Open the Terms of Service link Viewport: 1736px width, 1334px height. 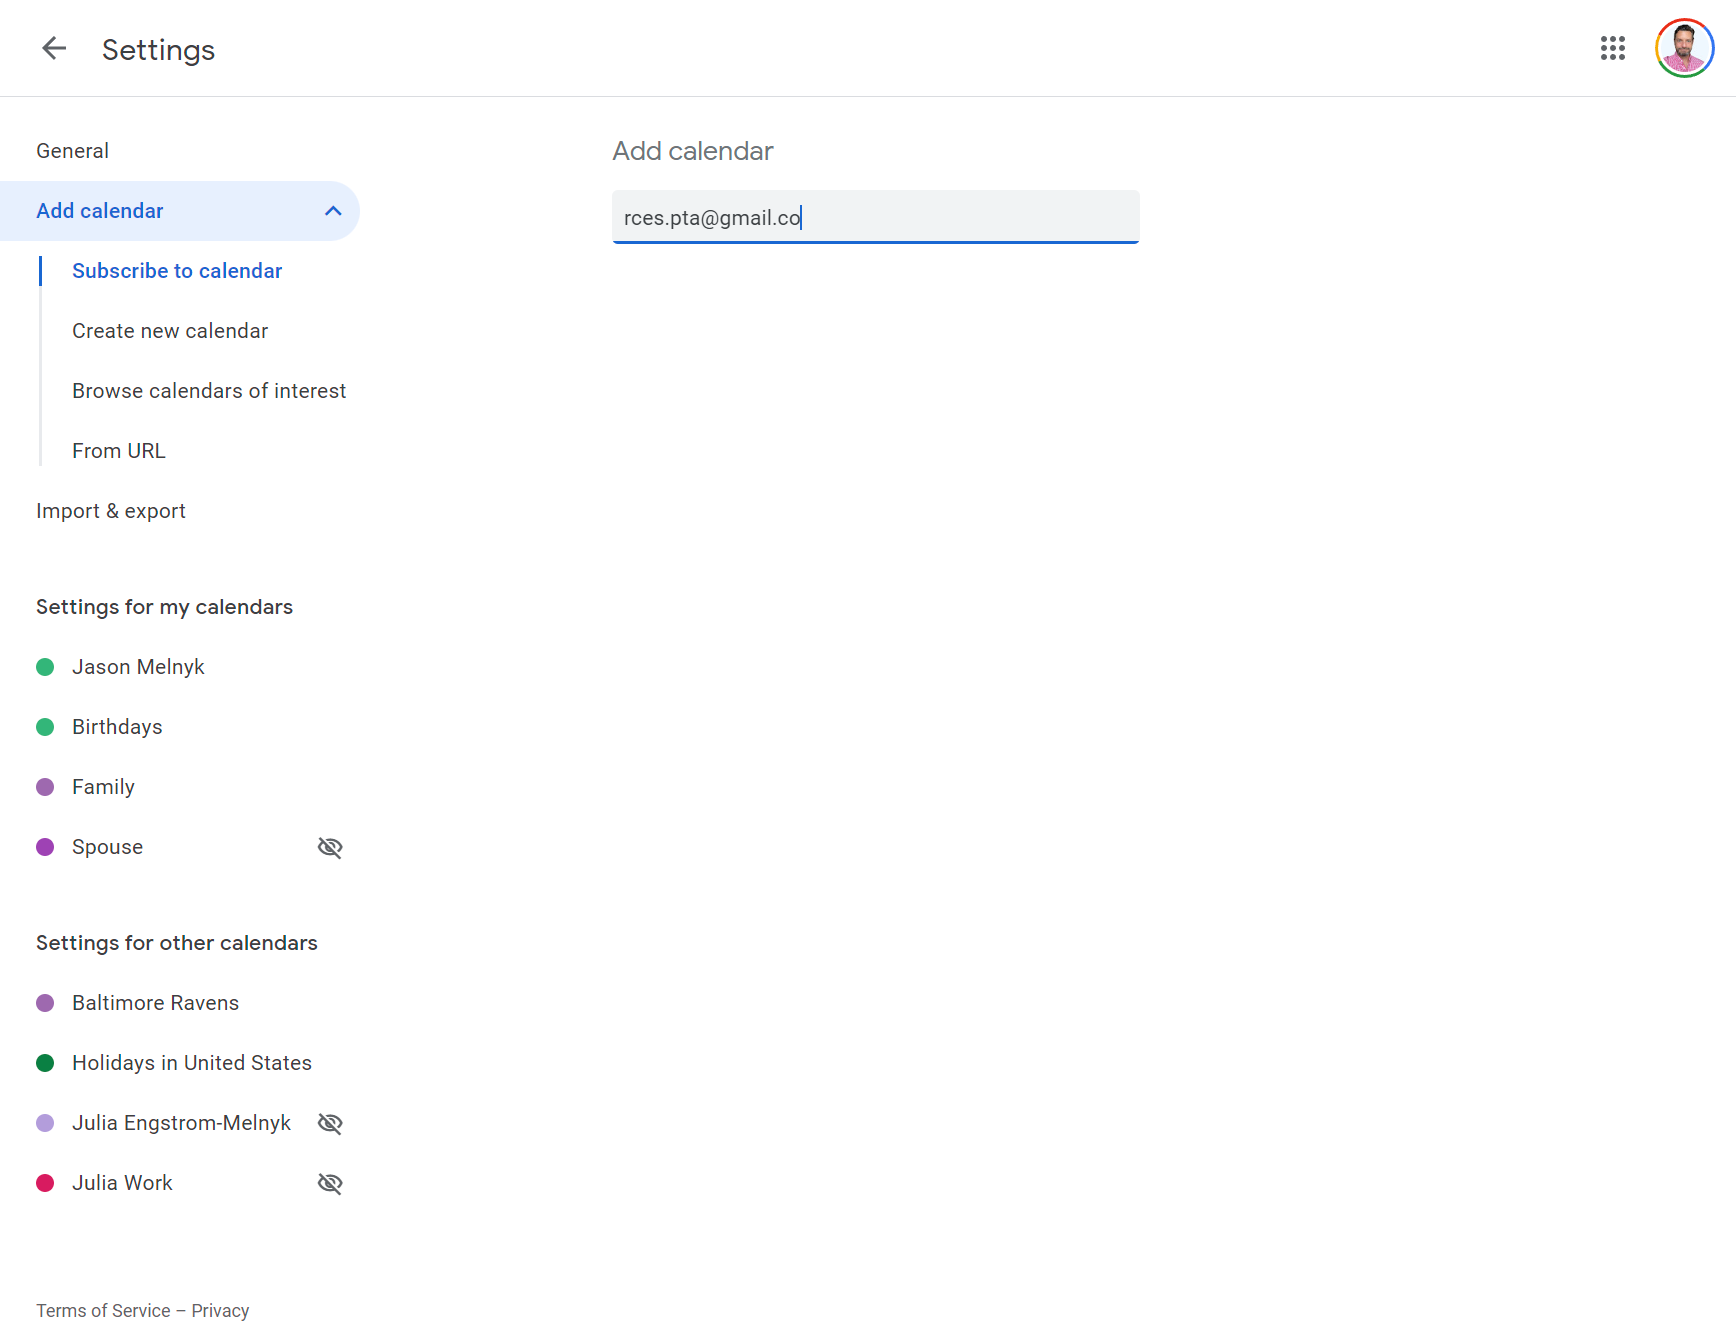pyautogui.click(x=103, y=1311)
